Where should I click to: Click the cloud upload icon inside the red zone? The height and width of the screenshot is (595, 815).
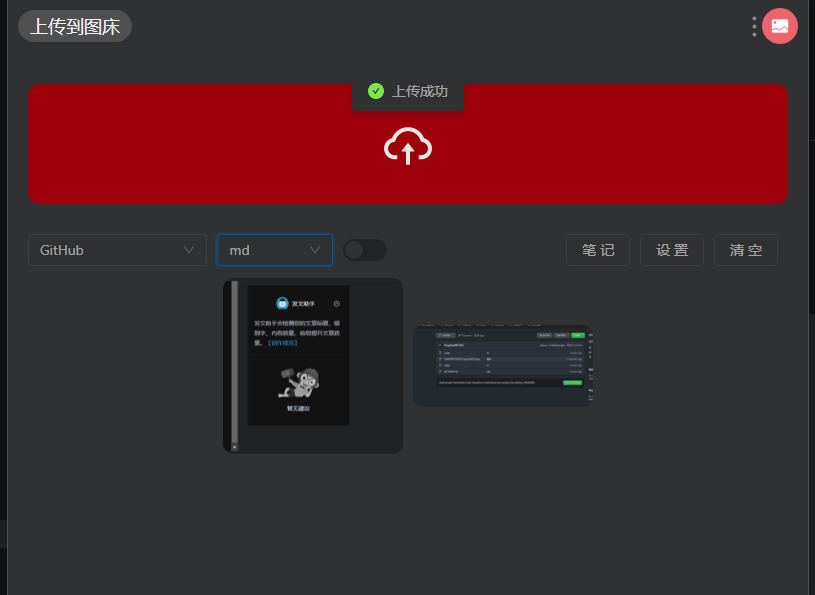(407, 146)
